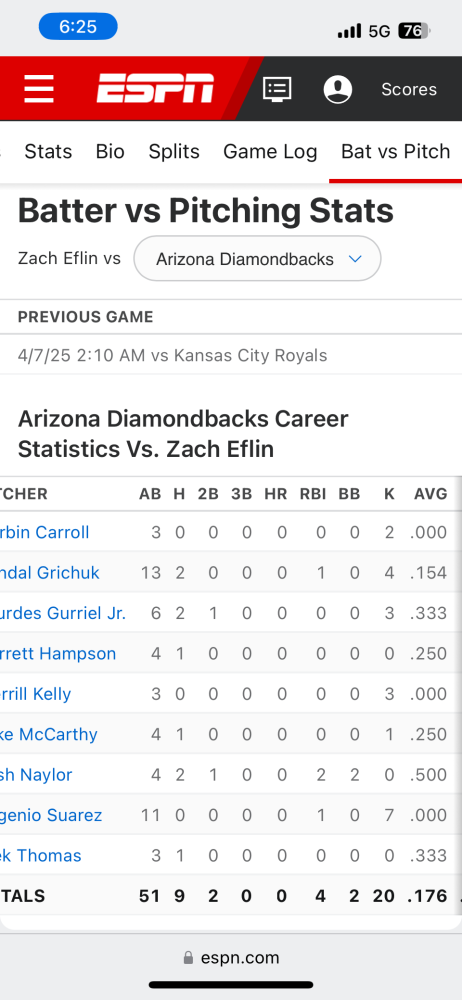Open Josh Naylor player link
Image resolution: width=462 pixels, height=1000 pixels.
[x=36, y=775]
